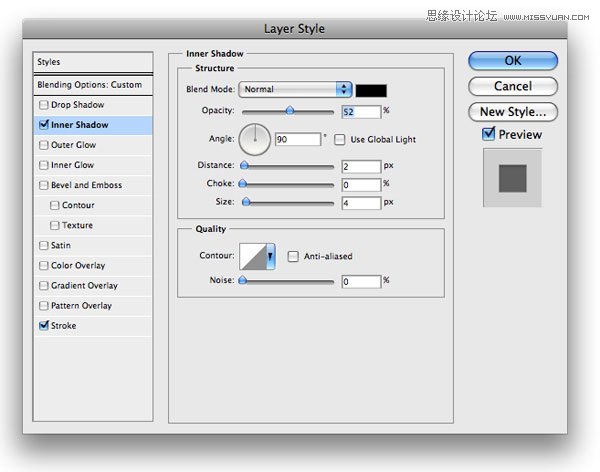Open the Blend Mode dropdown
The width and height of the screenshot is (600, 472).
tap(297, 89)
